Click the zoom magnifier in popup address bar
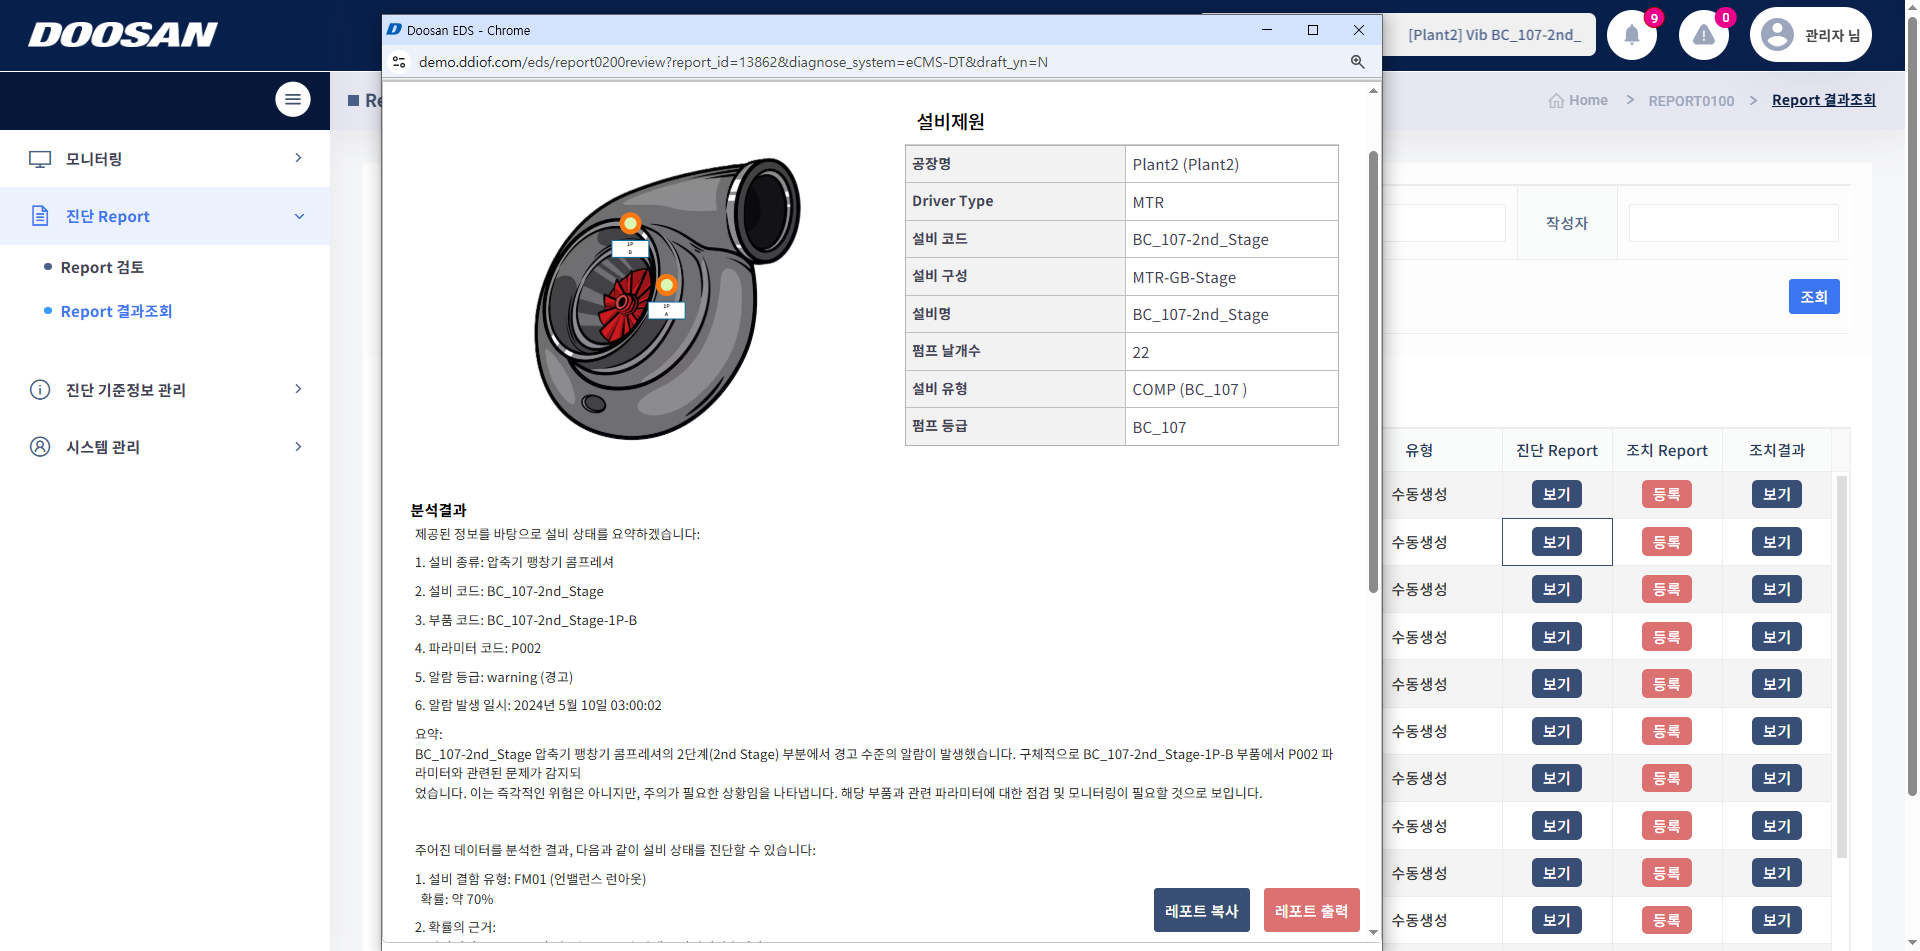This screenshot has width=1920, height=951. click(1357, 62)
